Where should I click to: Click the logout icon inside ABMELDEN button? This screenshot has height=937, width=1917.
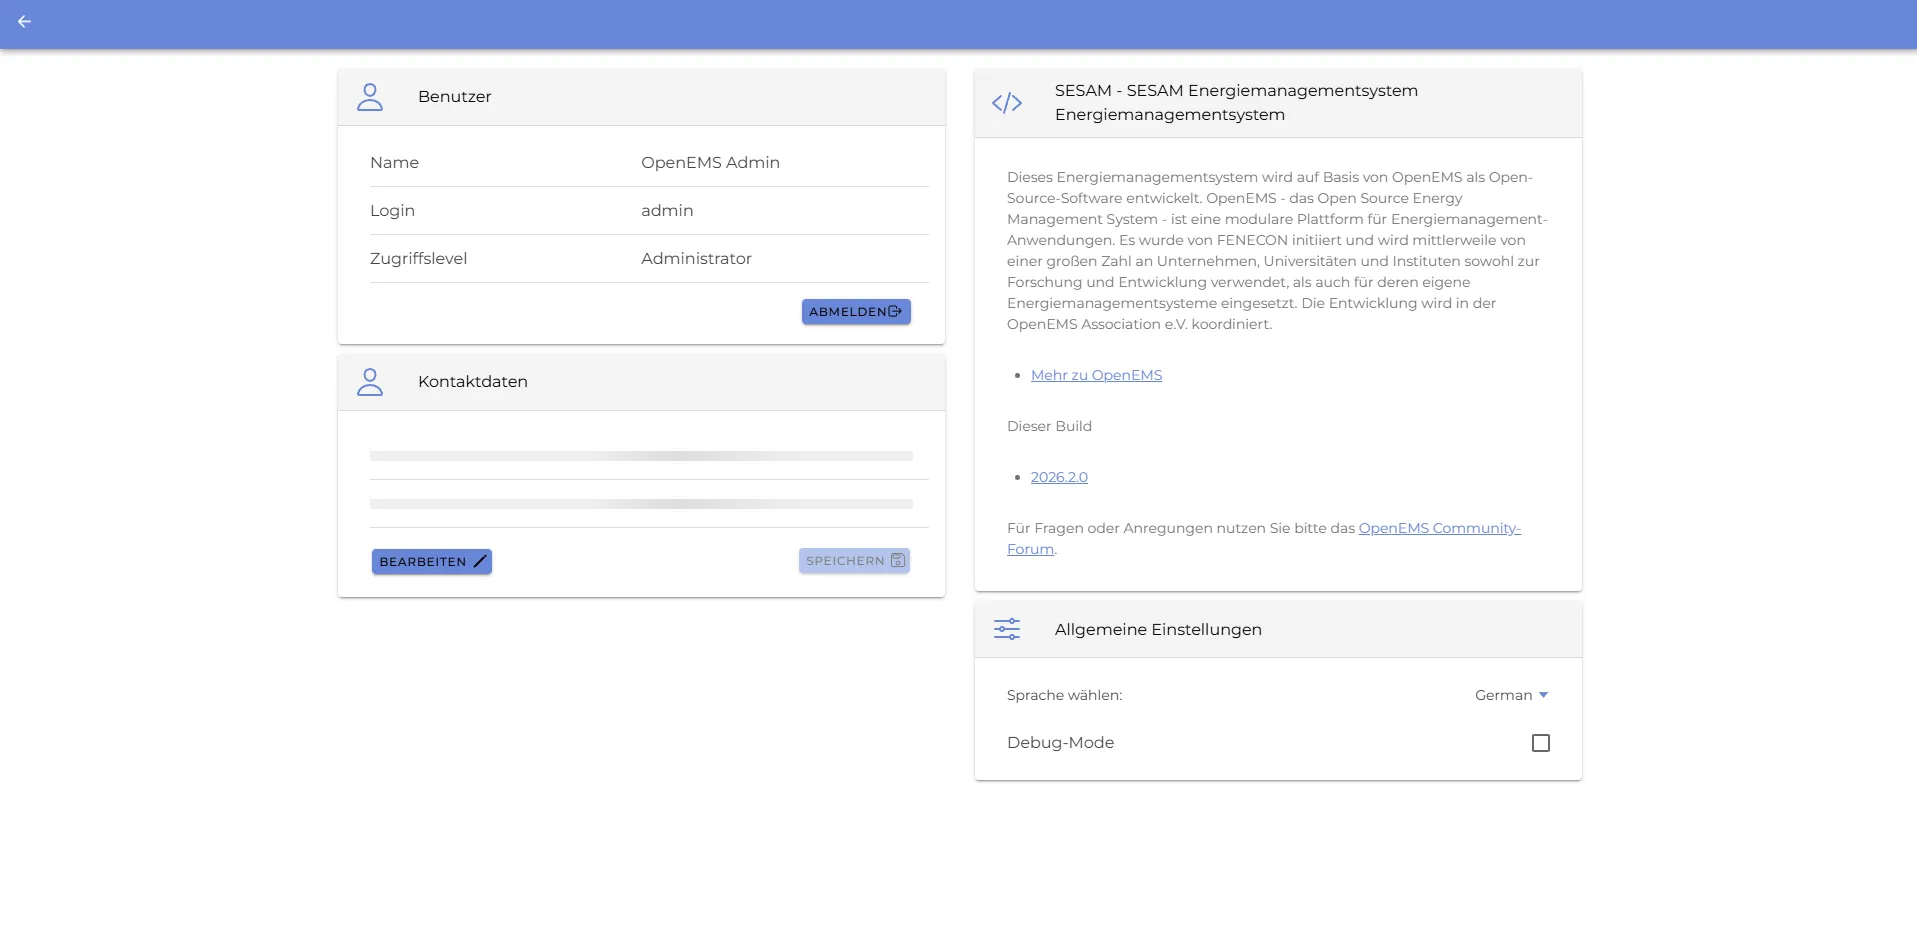(895, 311)
